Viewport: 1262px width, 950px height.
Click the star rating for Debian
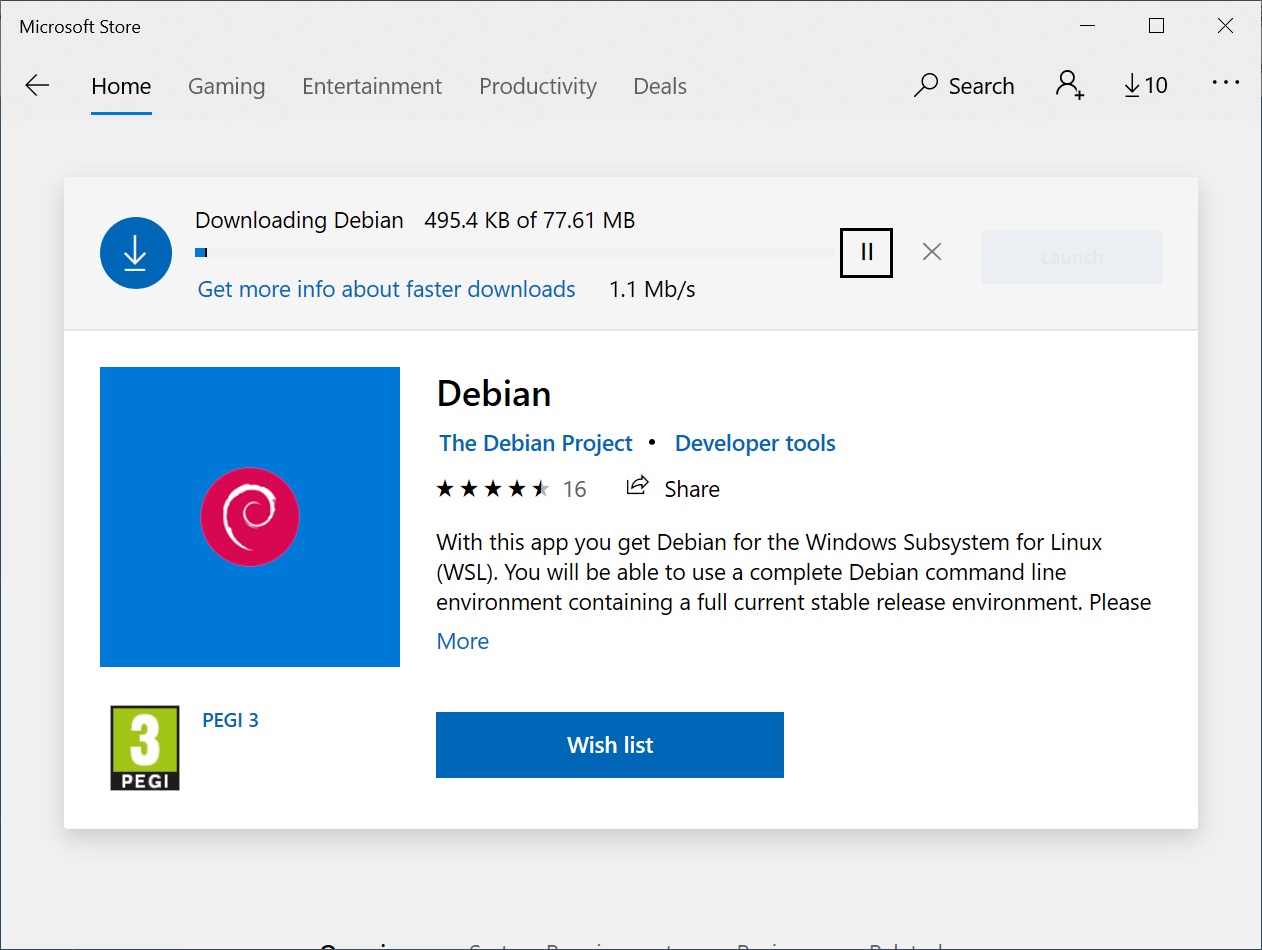[x=493, y=489]
